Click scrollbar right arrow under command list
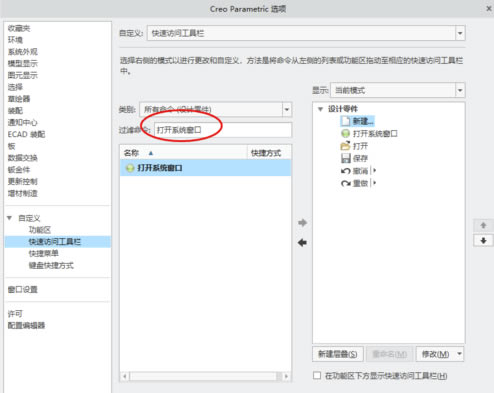Viewport: 494px width, 393px height. (286, 376)
